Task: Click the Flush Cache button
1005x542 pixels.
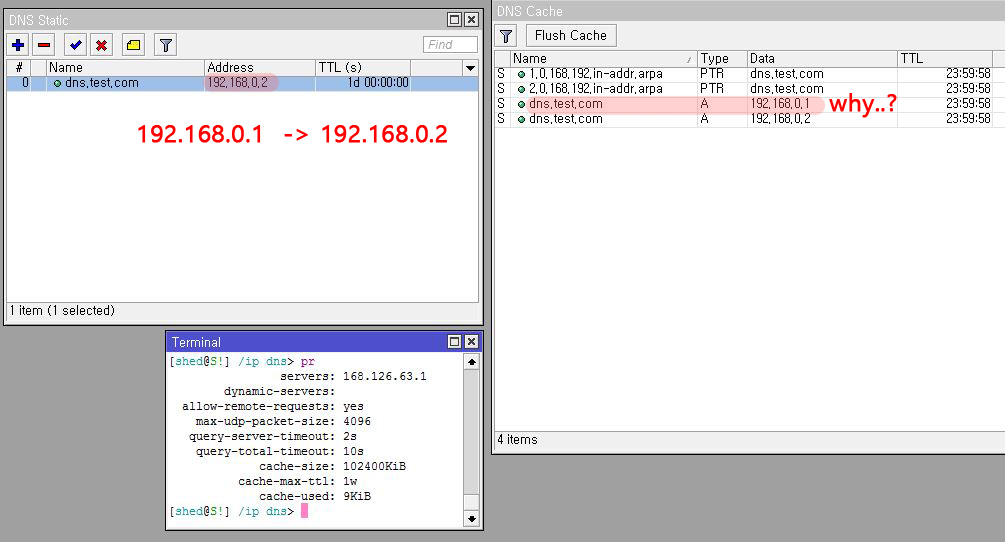Action: (571, 35)
